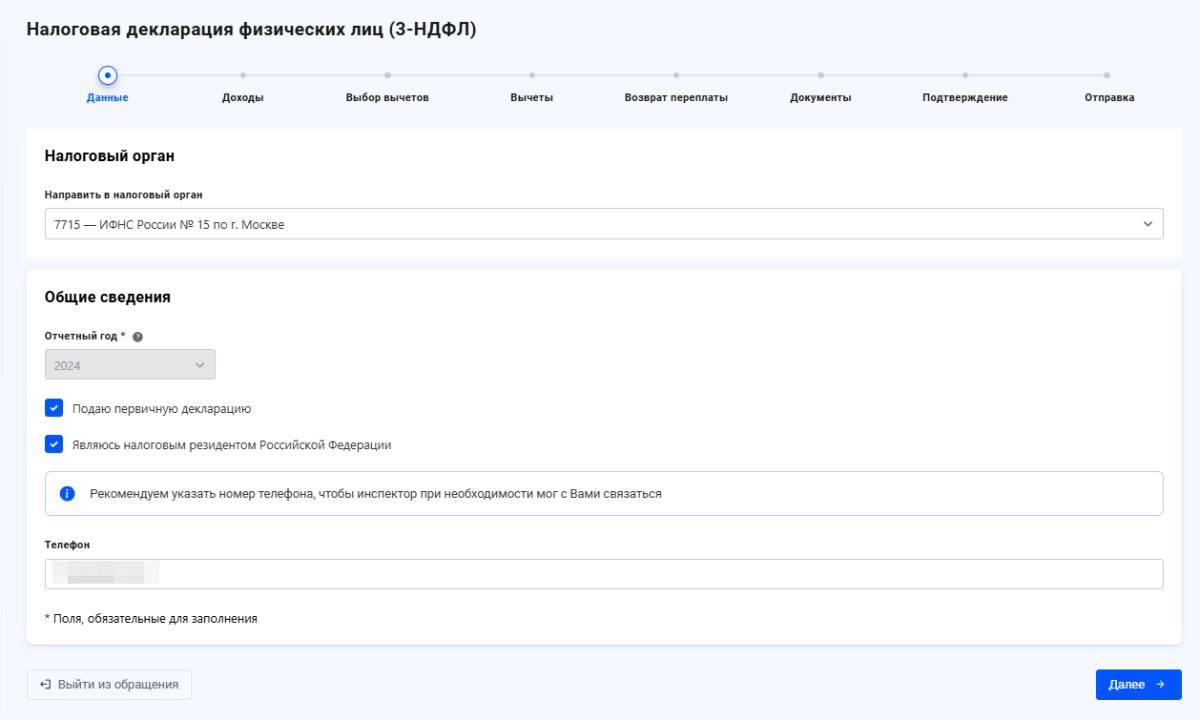1200x720 pixels.
Task: Click the chevron arrow of tax authority selector
Action: pyautogui.click(x=1147, y=224)
